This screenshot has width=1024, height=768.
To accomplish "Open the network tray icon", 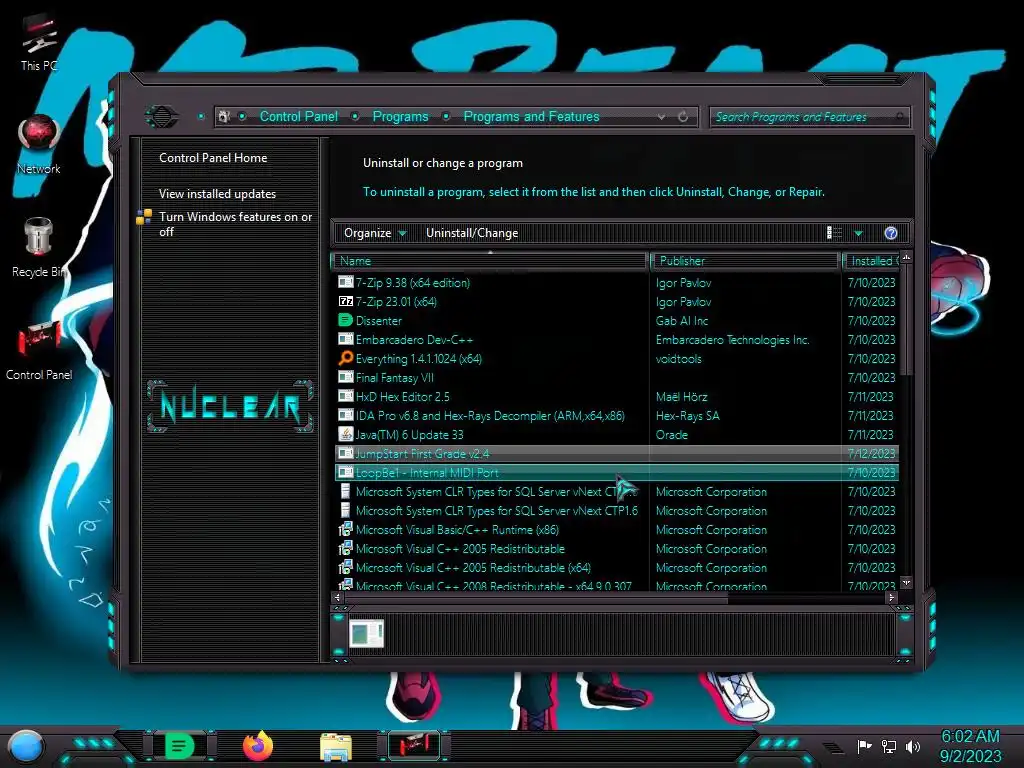I will click(x=889, y=746).
